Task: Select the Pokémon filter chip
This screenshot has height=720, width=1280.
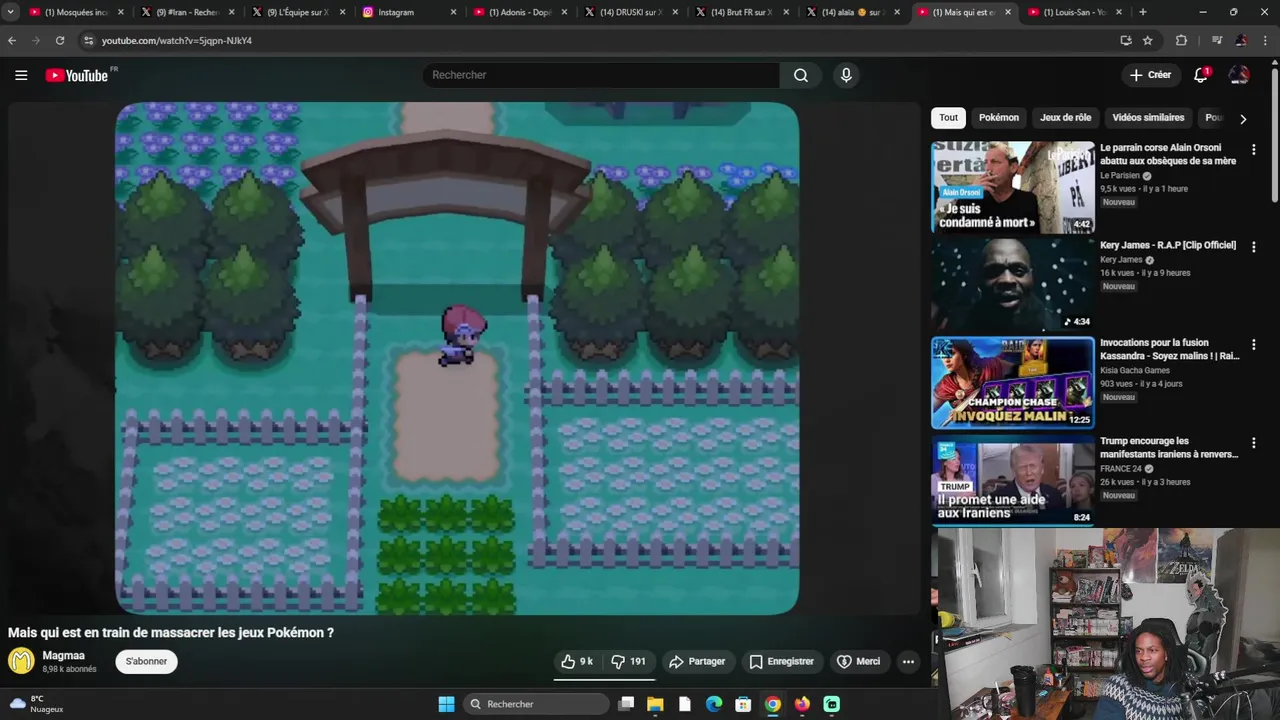Action: click(999, 118)
